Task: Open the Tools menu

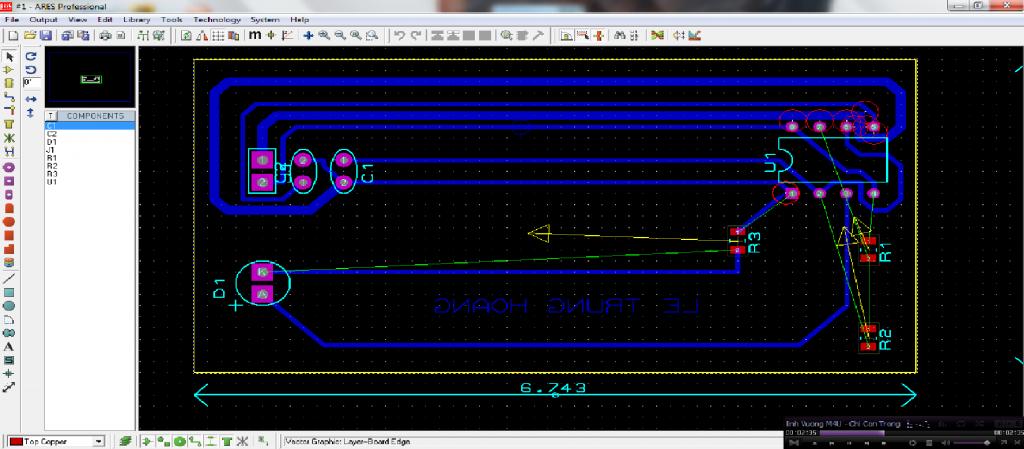Action: [171, 19]
